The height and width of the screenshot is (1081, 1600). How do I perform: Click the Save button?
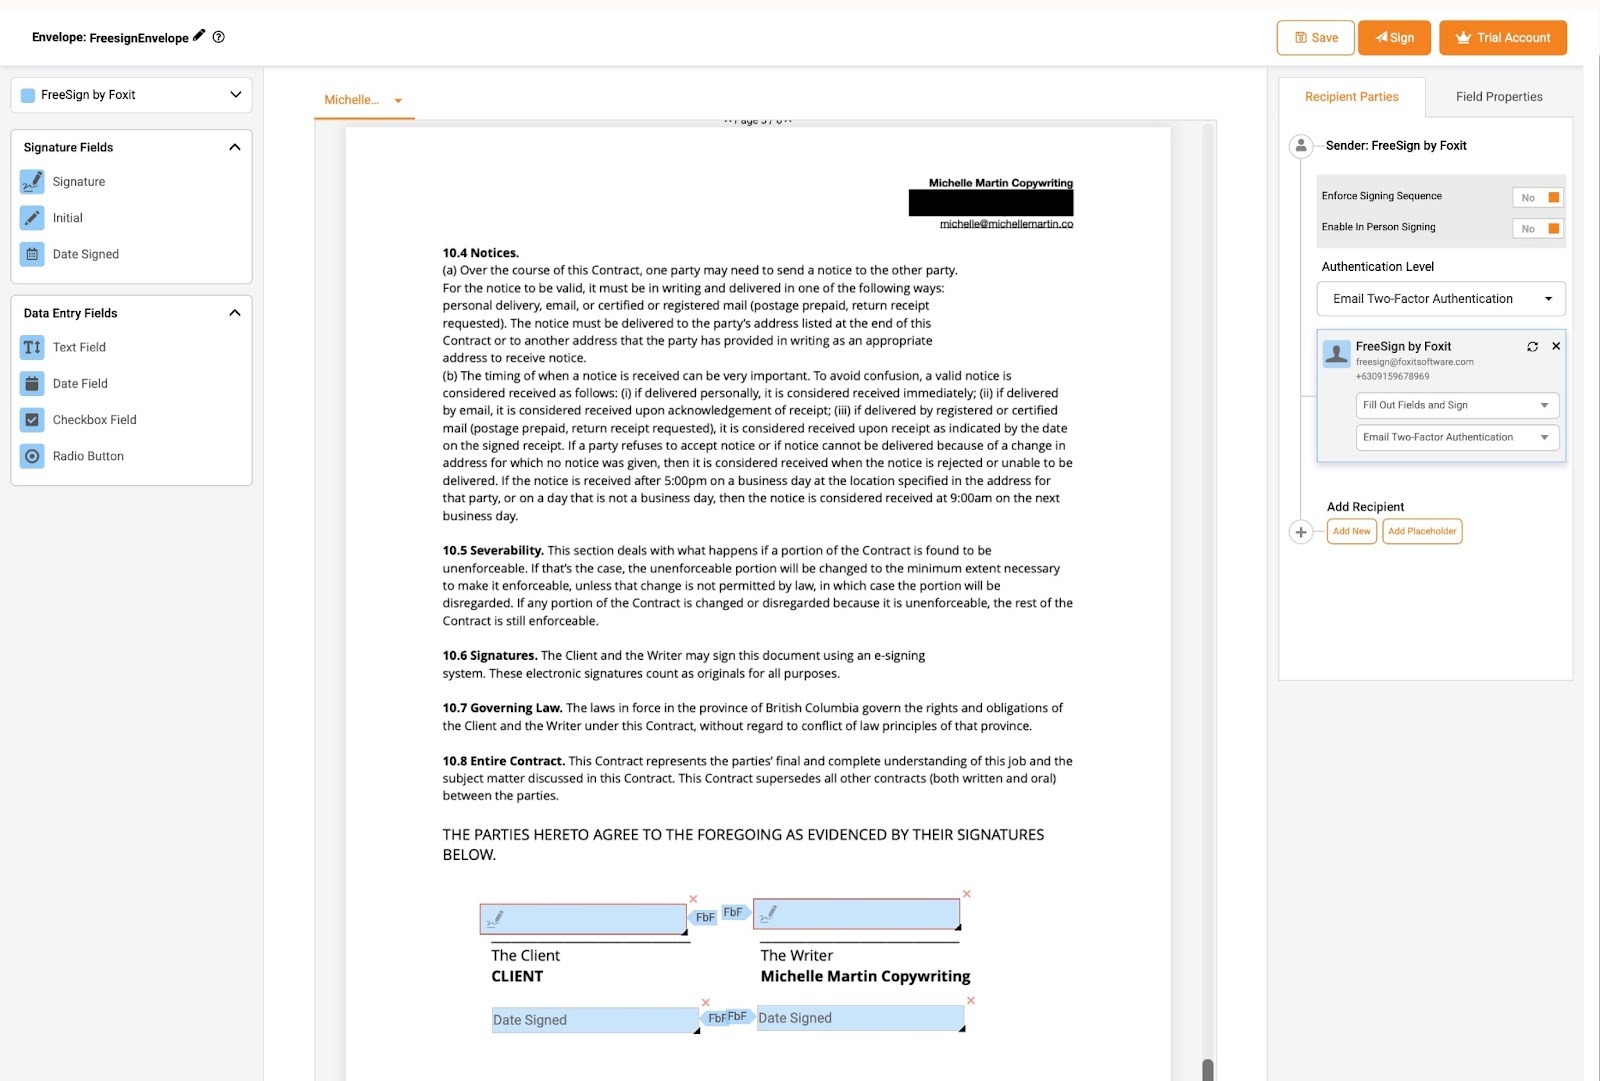pyautogui.click(x=1315, y=37)
